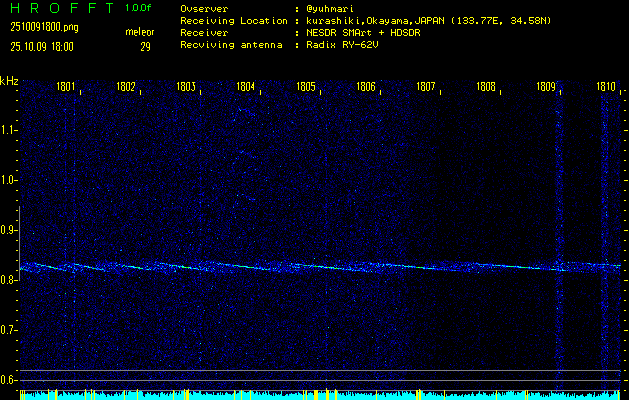Select the 25.10.09 18:00 timestamp
Image resolution: width=629 pixels, height=400 pixels.
point(41,46)
